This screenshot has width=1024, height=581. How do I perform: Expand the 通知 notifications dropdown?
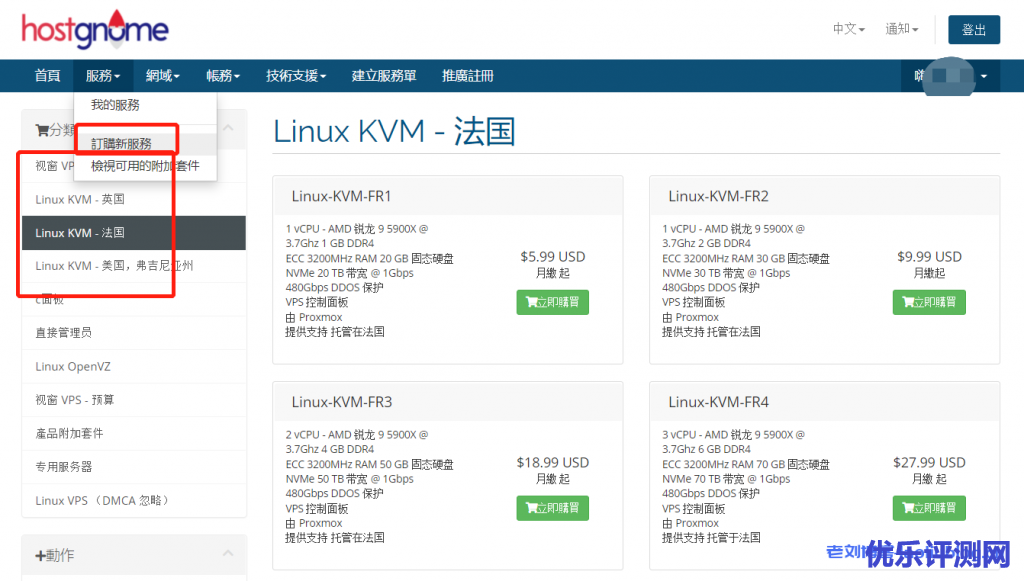[x=901, y=29]
